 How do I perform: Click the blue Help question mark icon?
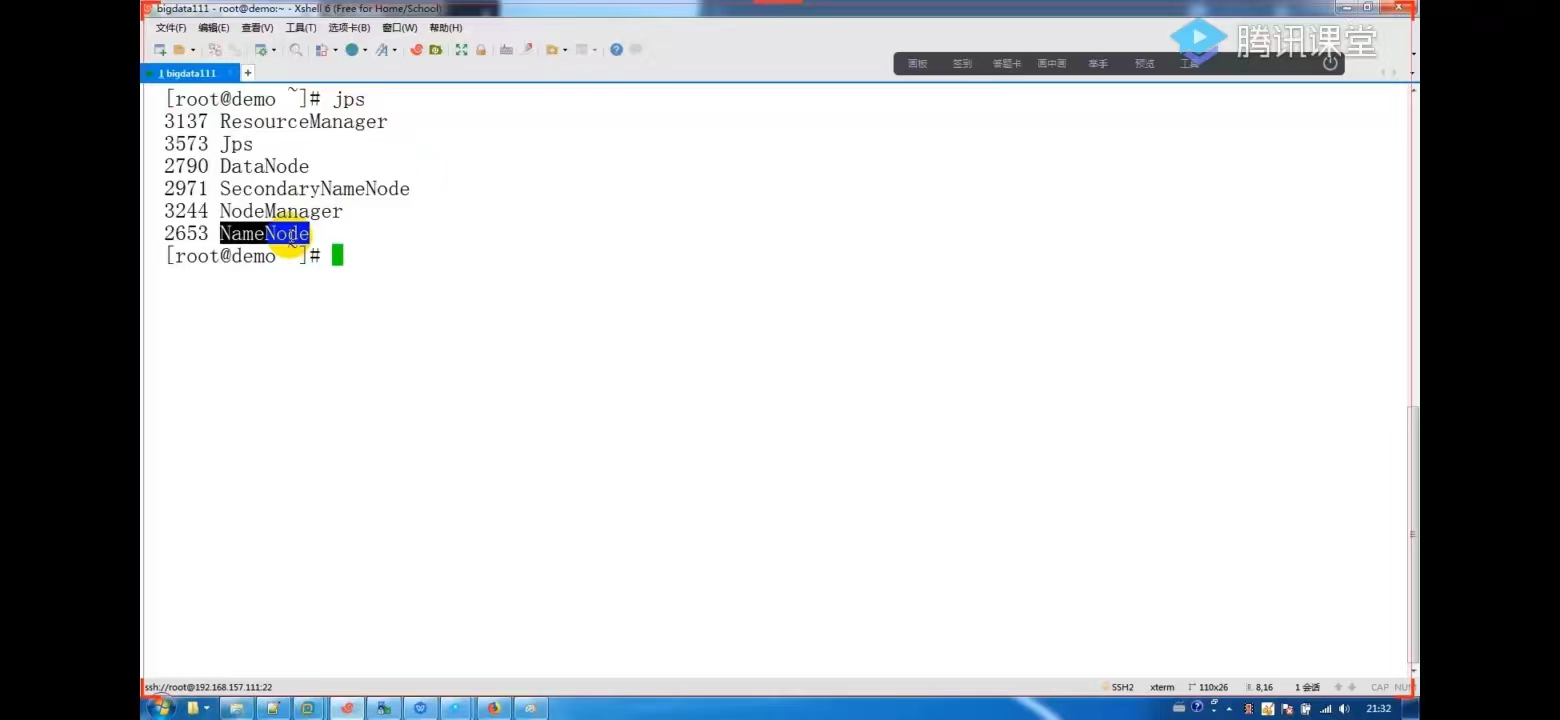pyautogui.click(x=616, y=50)
